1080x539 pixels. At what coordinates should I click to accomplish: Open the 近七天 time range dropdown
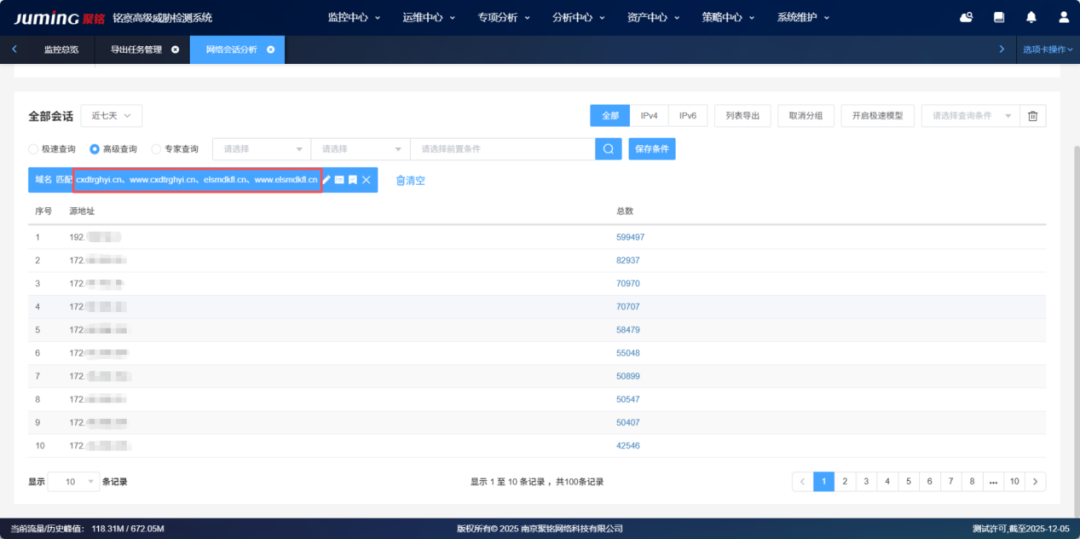[x=111, y=116]
